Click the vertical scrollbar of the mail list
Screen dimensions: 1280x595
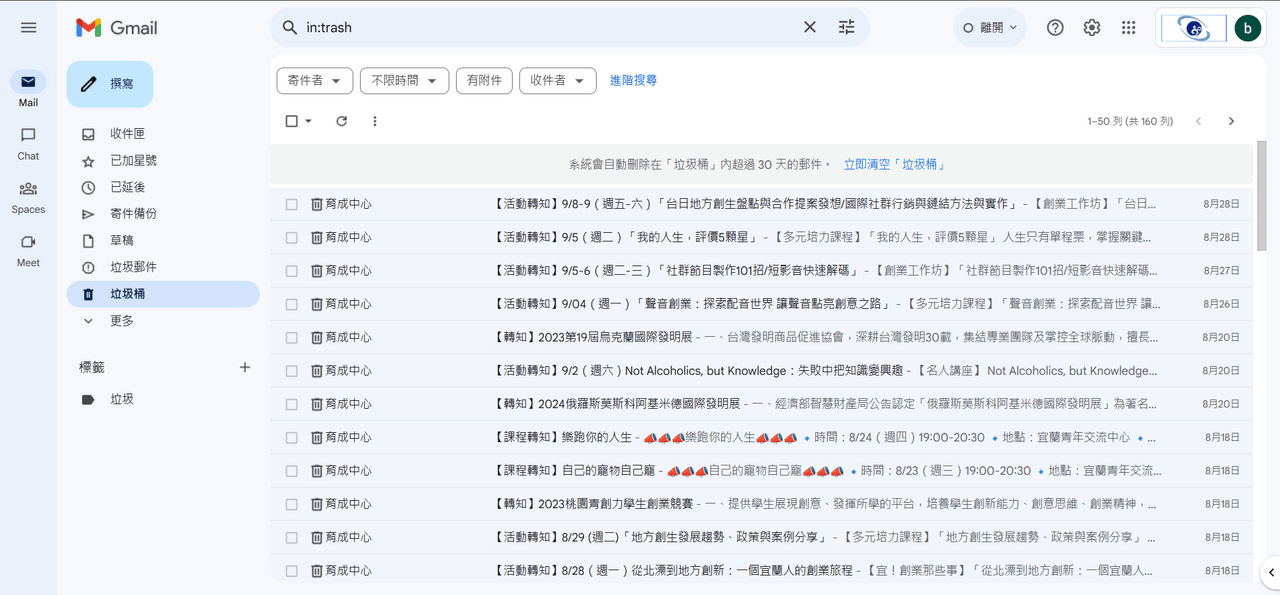point(1262,196)
